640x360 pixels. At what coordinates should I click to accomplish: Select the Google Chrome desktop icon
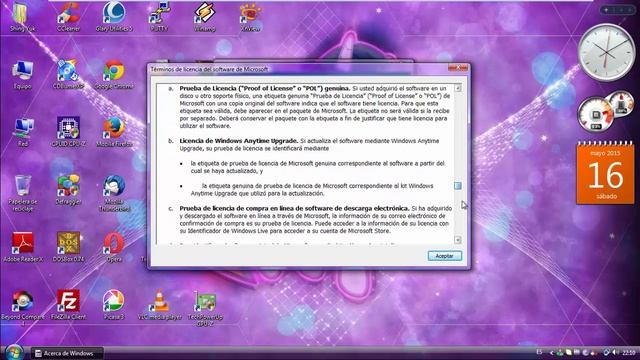(114, 74)
